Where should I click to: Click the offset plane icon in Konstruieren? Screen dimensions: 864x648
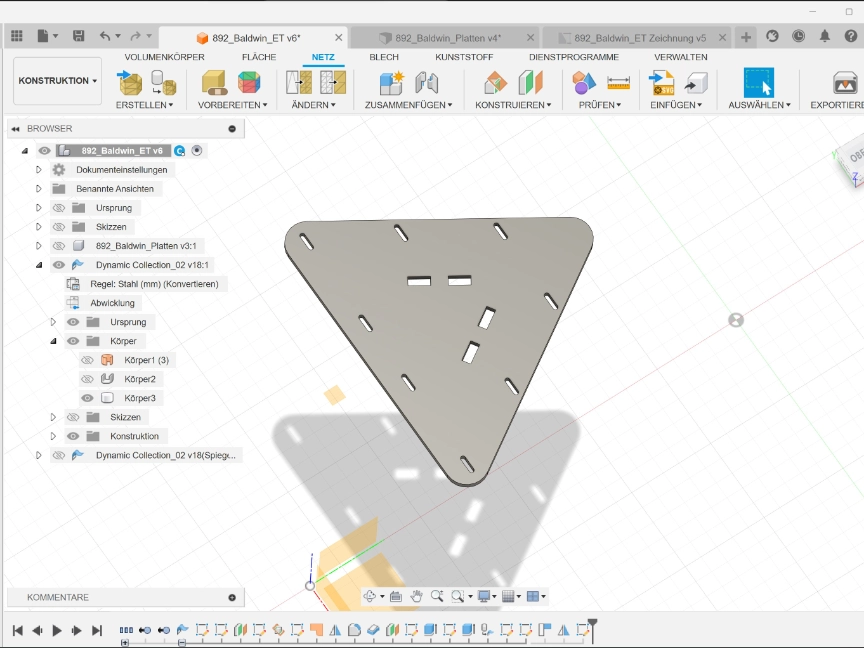click(x=495, y=83)
